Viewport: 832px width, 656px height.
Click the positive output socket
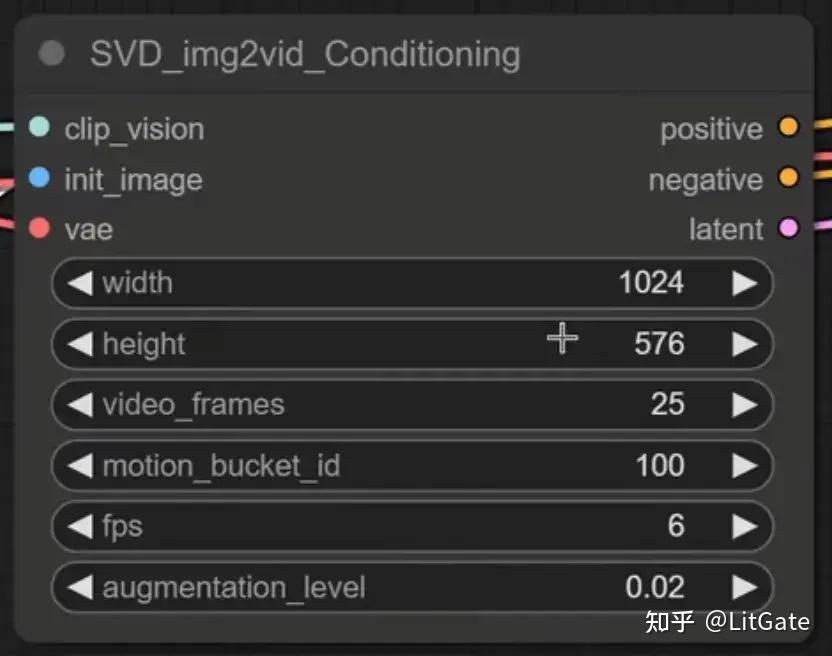[x=789, y=128]
